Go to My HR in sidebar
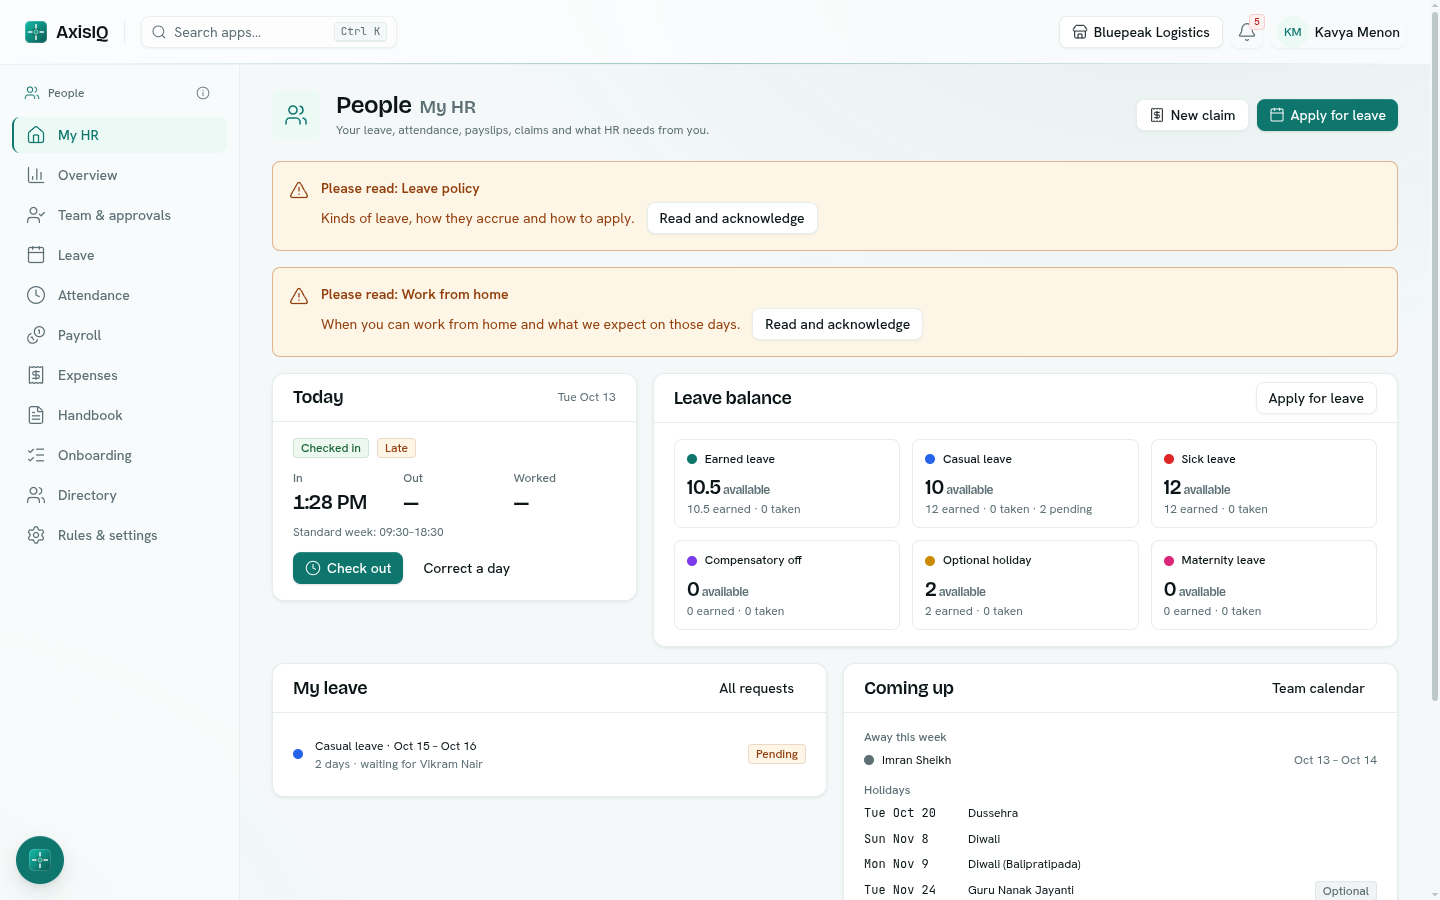The image size is (1440, 900). (x=120, y=135)
